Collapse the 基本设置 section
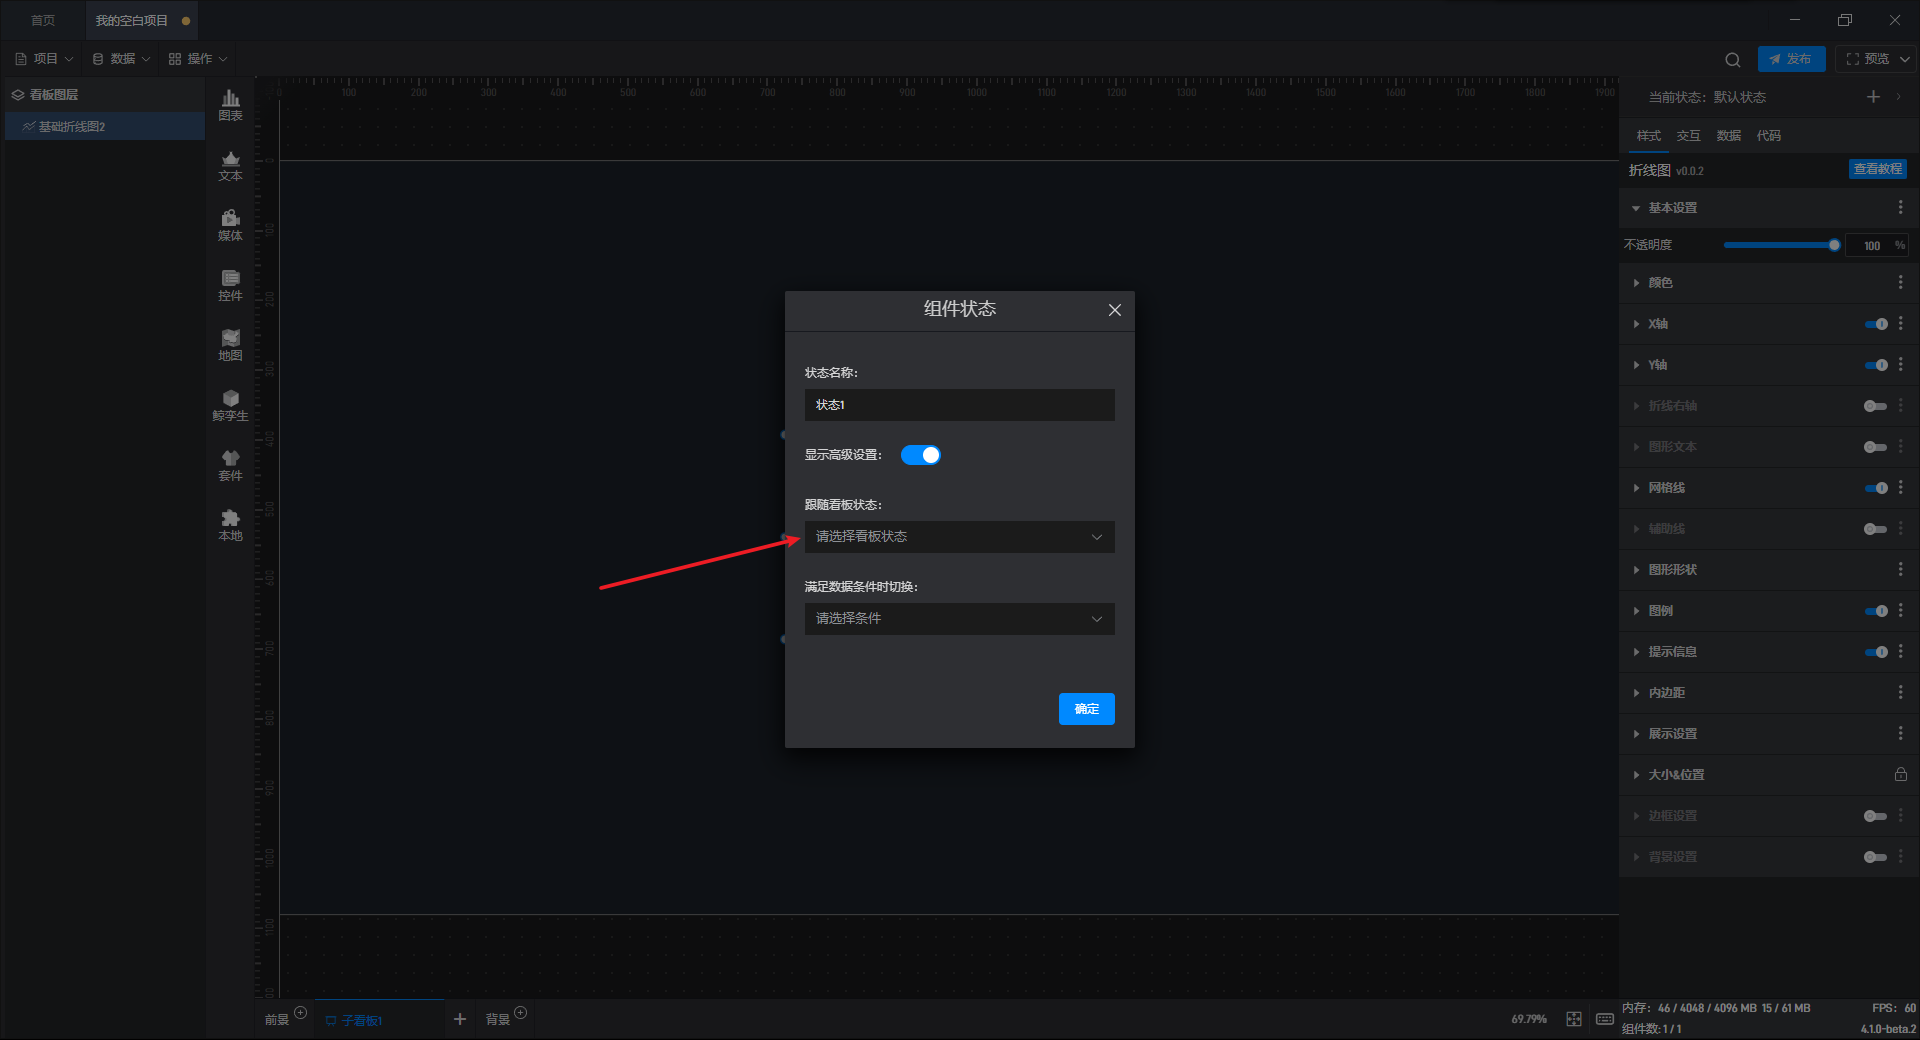The image size is (1920, 1040). (1636, 208)
